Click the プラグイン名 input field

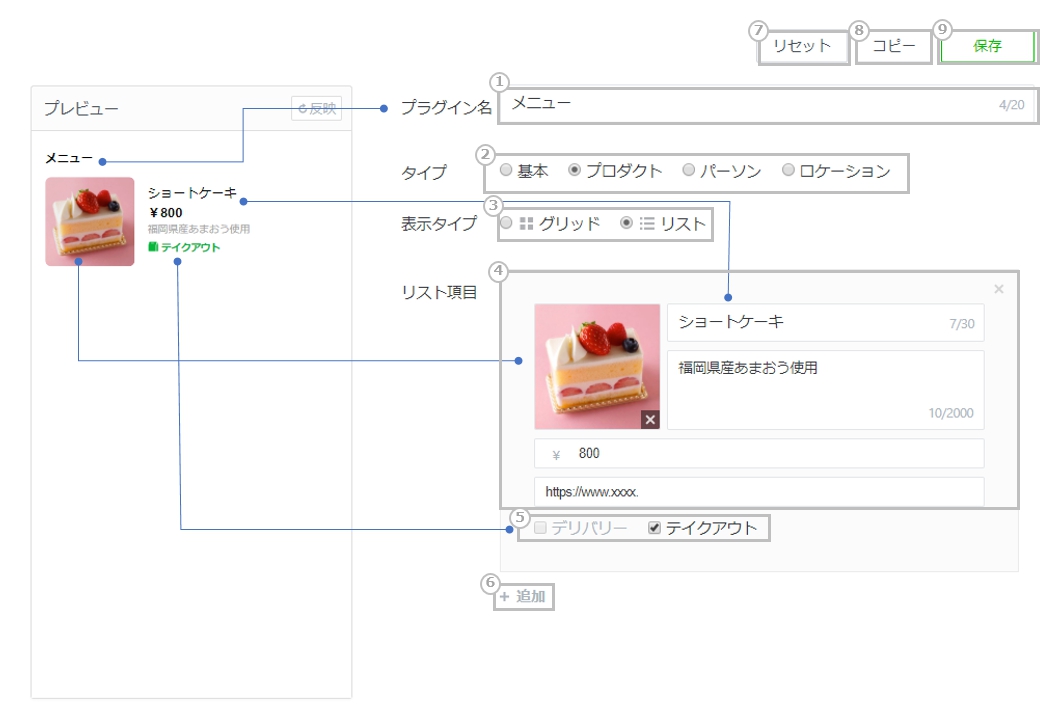coord(750,104)
